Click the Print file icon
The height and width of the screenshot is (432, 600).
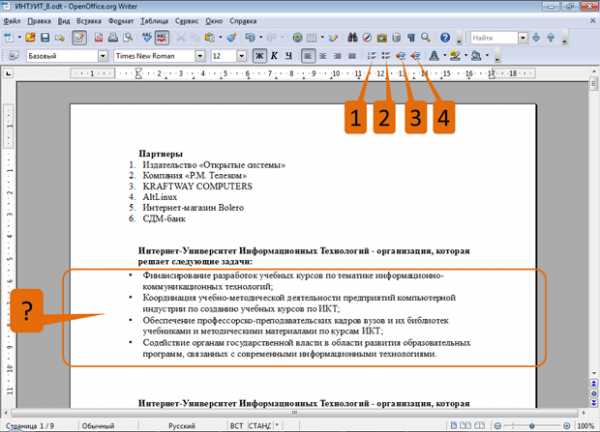pyautogui.click(x=113, y=37)
